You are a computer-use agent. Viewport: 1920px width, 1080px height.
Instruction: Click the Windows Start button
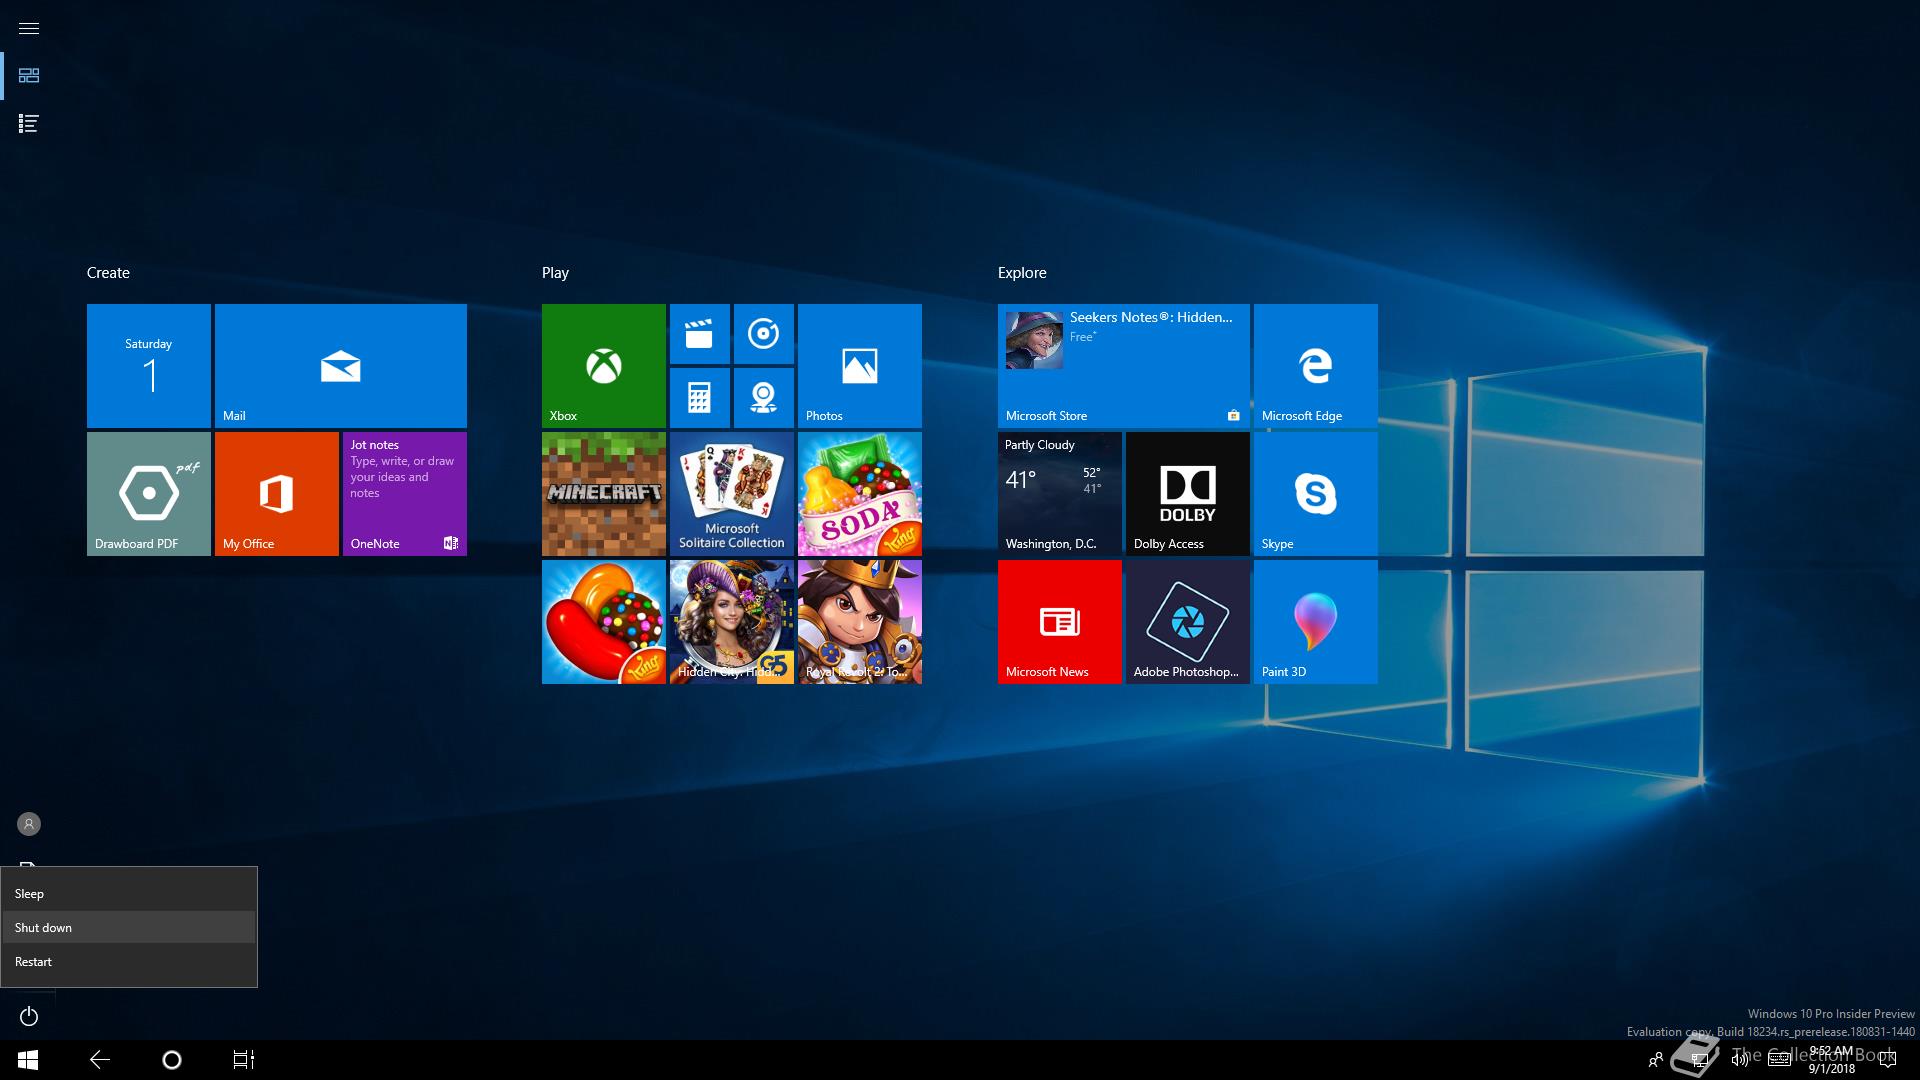pyautogui.click(x=28, y=1060)
